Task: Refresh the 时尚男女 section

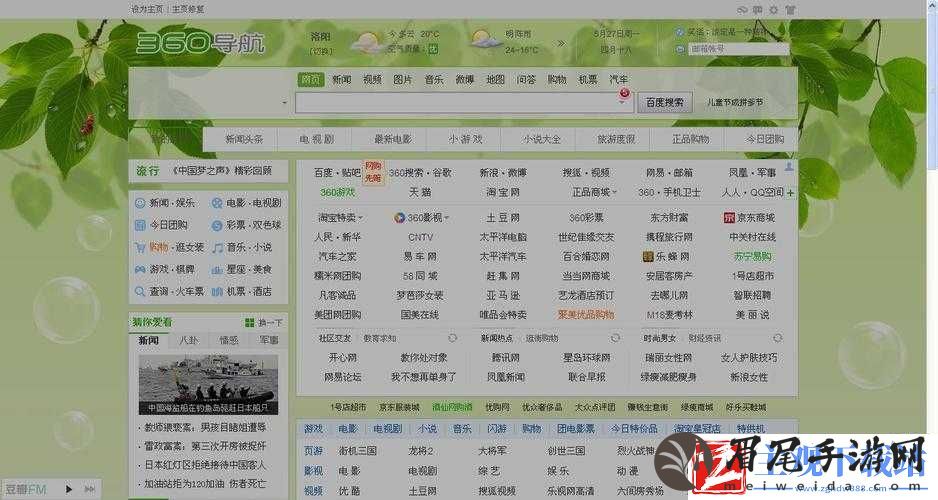Action: [x=778, y=339]
